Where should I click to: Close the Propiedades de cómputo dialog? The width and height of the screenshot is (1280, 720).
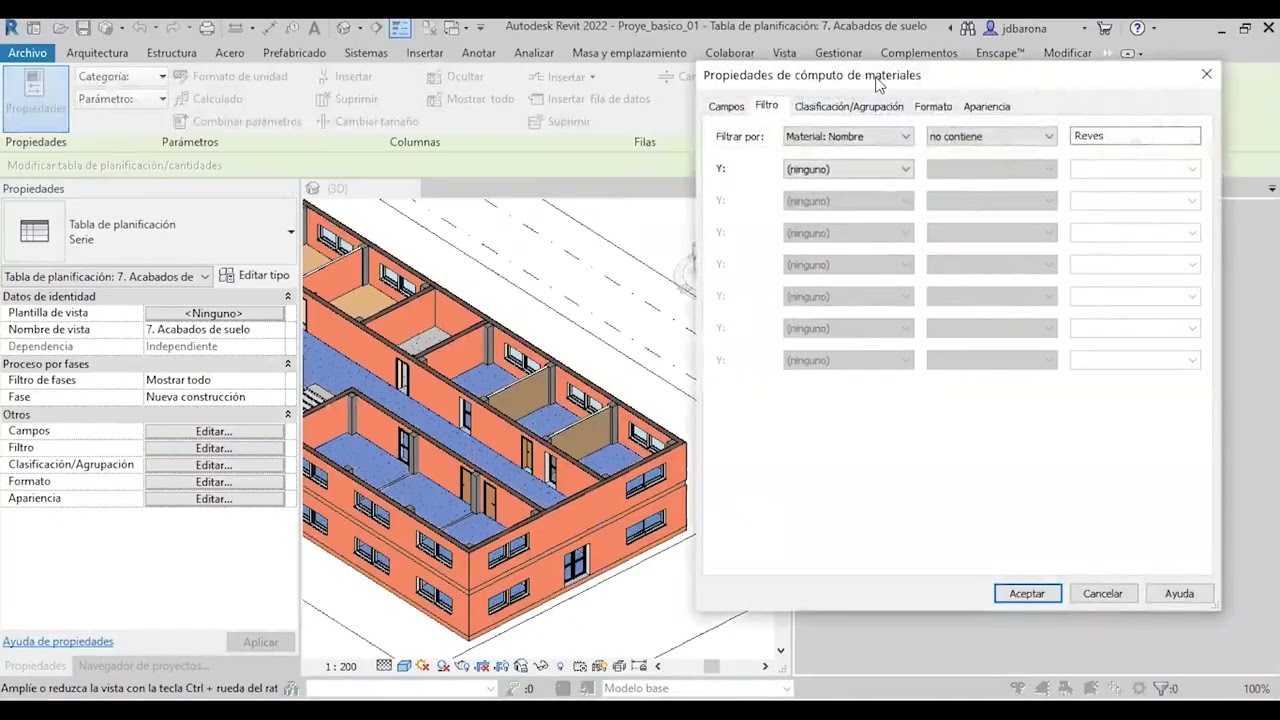pos(1207,75)
